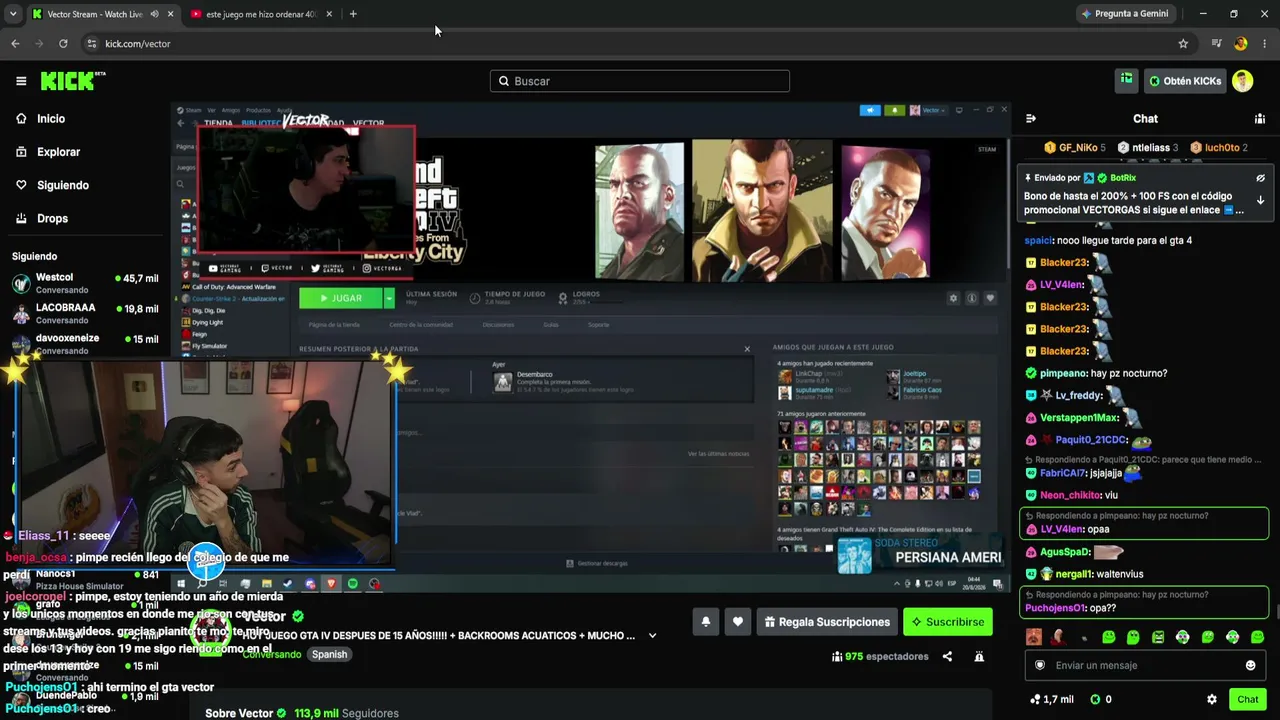Open chat settings gear

coord(1212,699)
